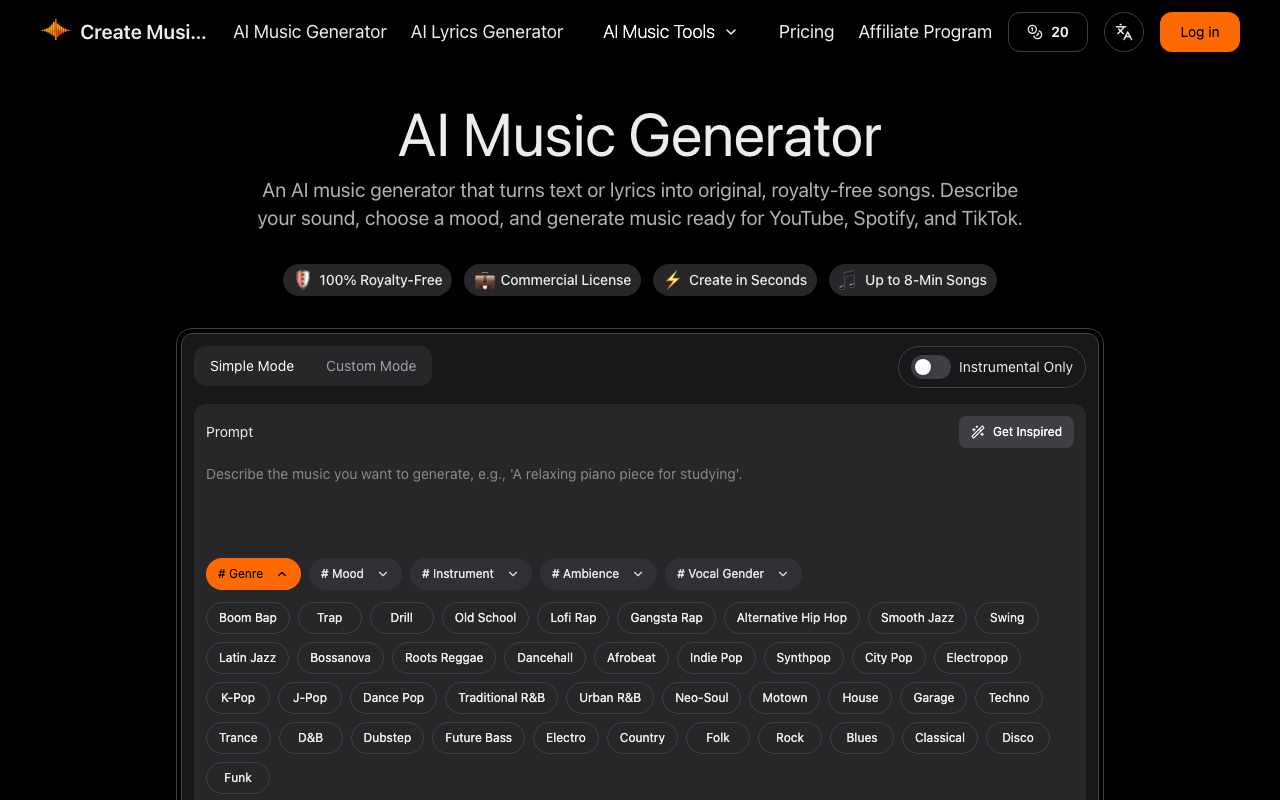Expand the # Vocal Gender dropdown
Screen dimensions: 1280x800
coord(733,574)
